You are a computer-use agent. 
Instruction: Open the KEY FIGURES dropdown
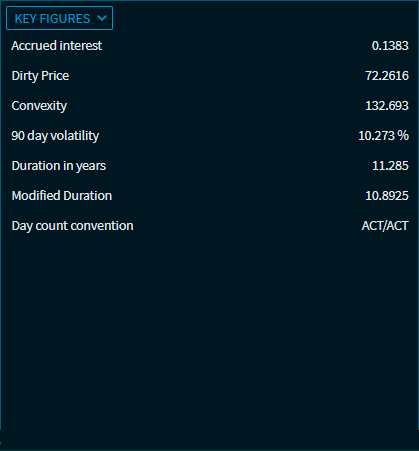(59, 18)
